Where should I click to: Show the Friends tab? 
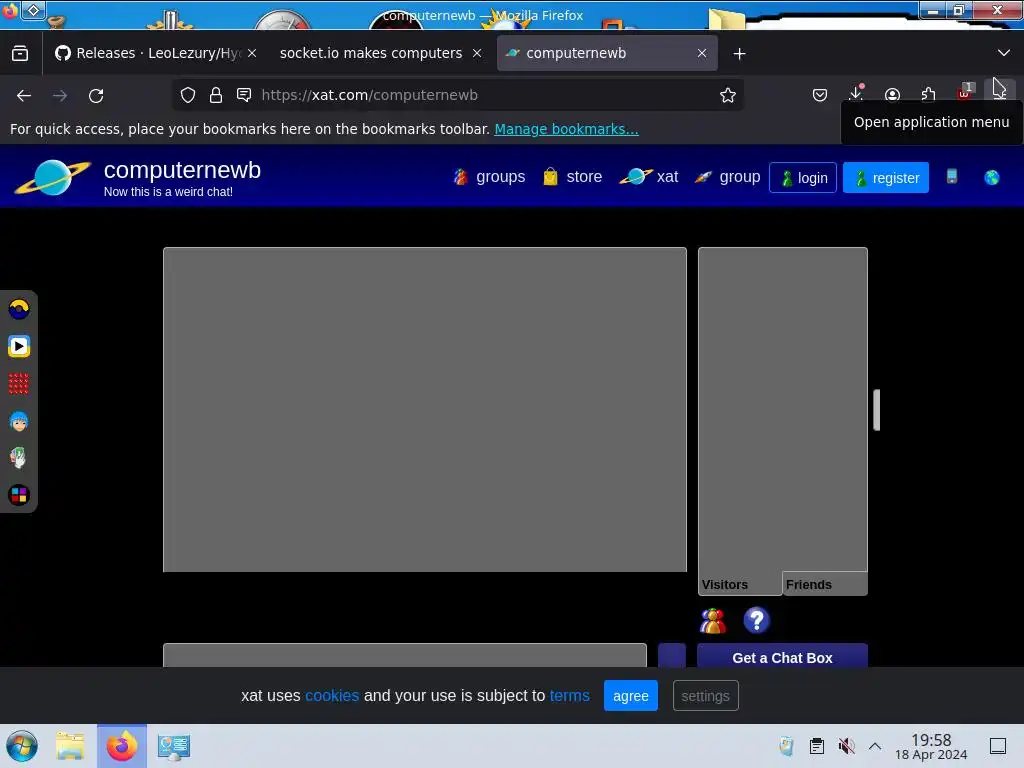pyautogui.click(x=825, y=584)
